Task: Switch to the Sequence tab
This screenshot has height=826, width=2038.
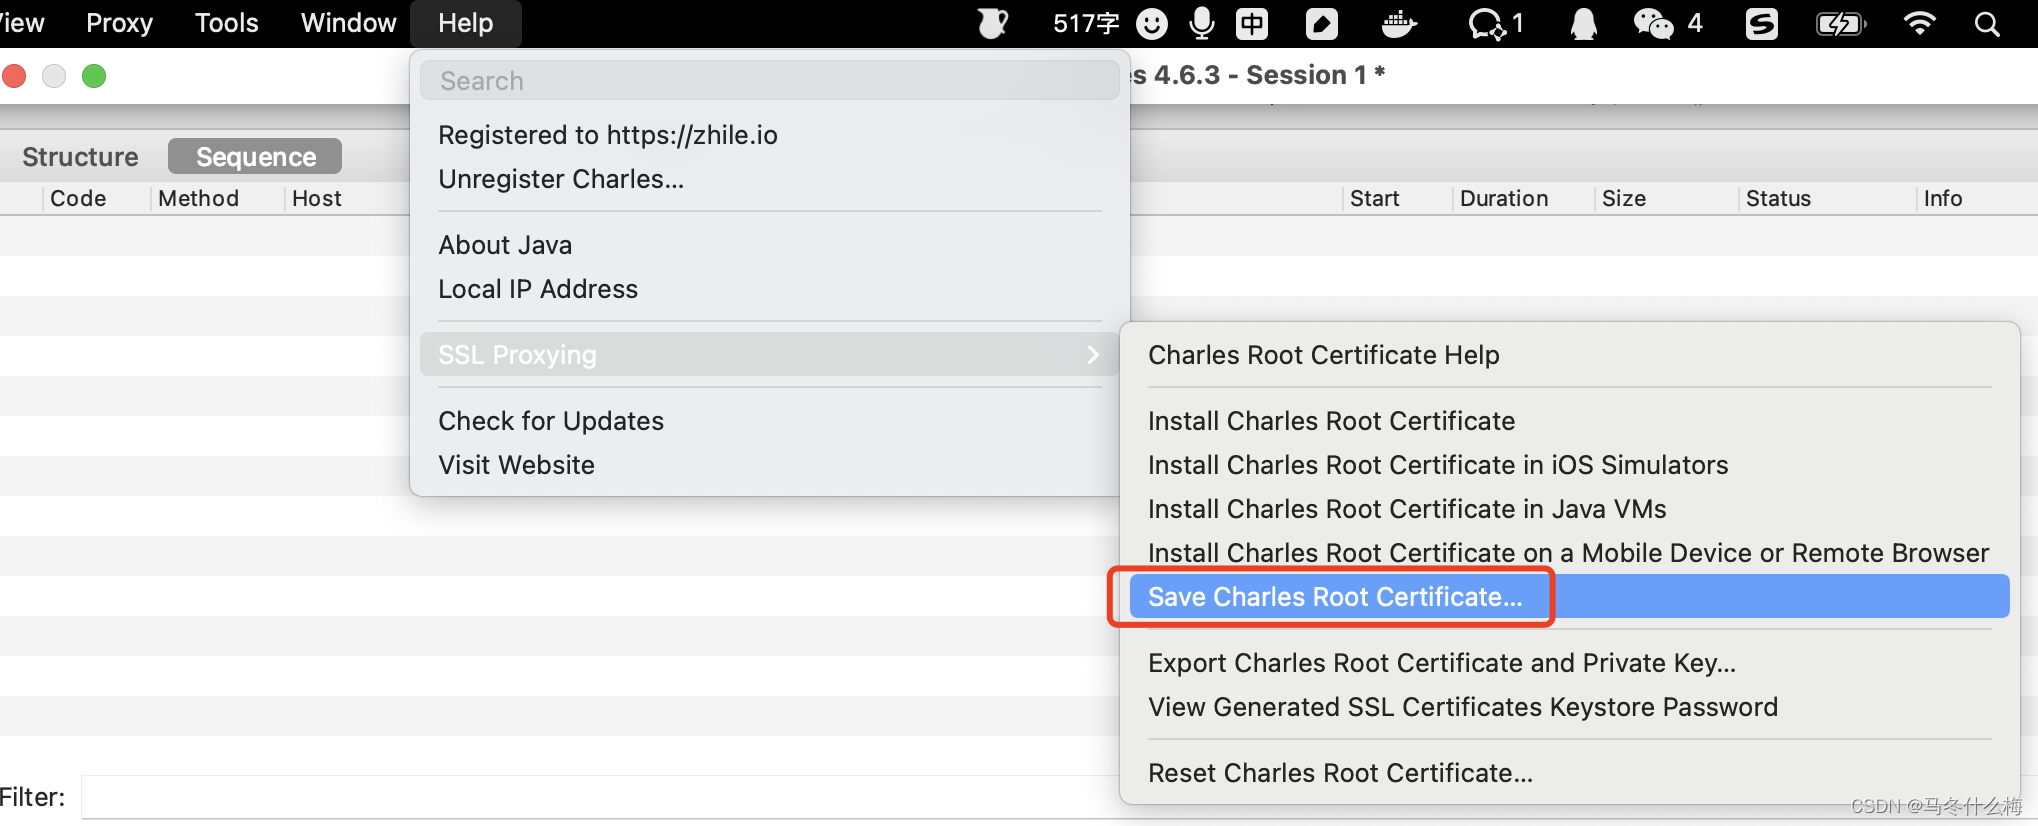Action: tap(255, 156)
